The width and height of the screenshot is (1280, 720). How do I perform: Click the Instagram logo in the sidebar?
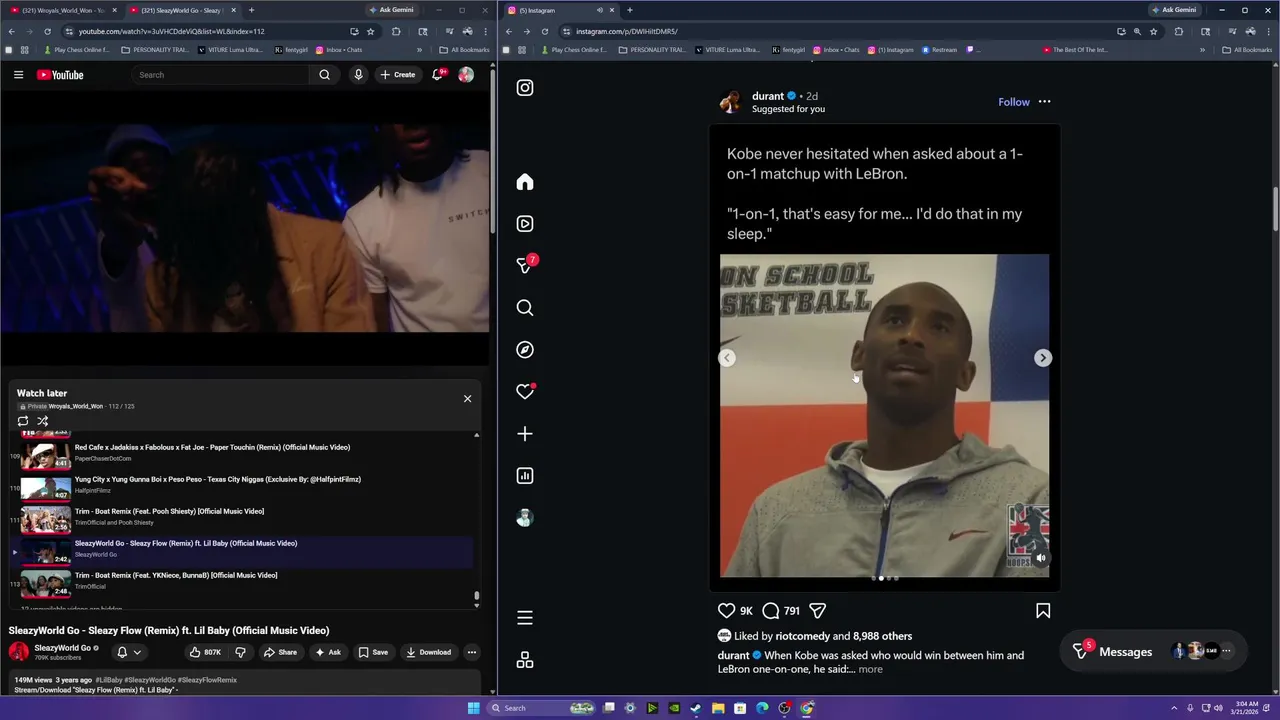point(525,88)
